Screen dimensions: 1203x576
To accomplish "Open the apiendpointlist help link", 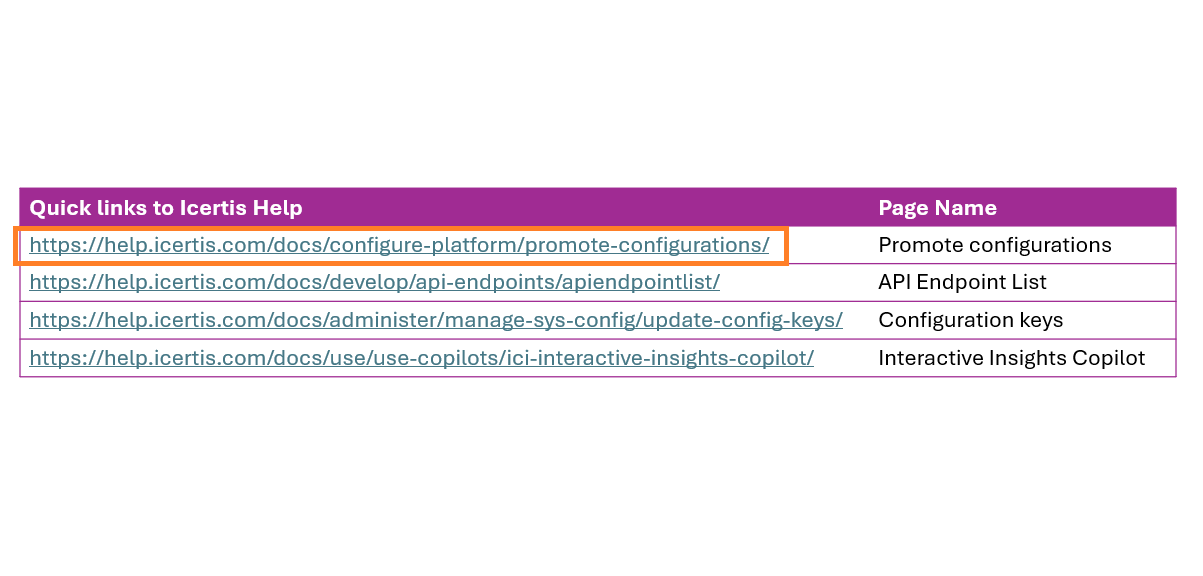I will [374, 282].
